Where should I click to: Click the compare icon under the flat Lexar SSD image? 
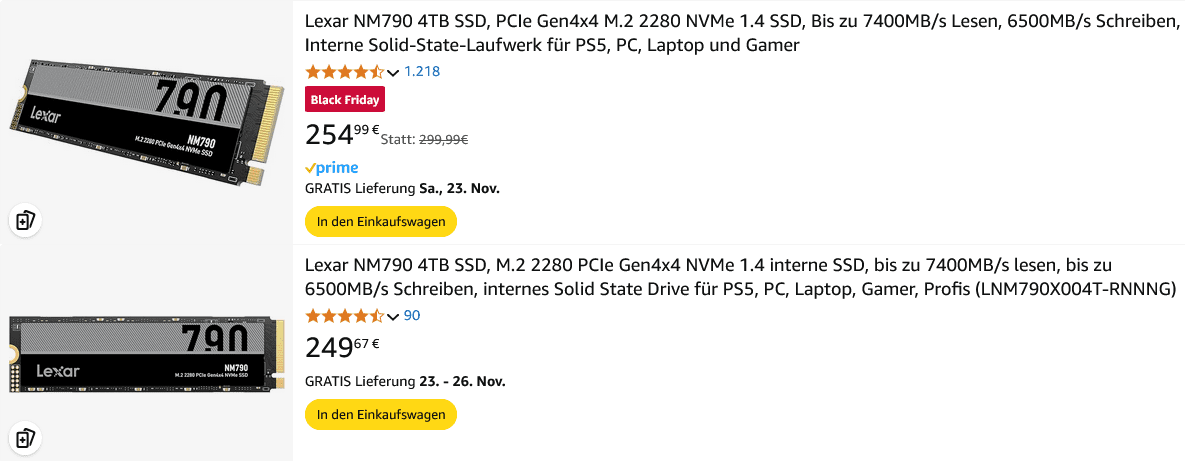click(x=26, y=437)
